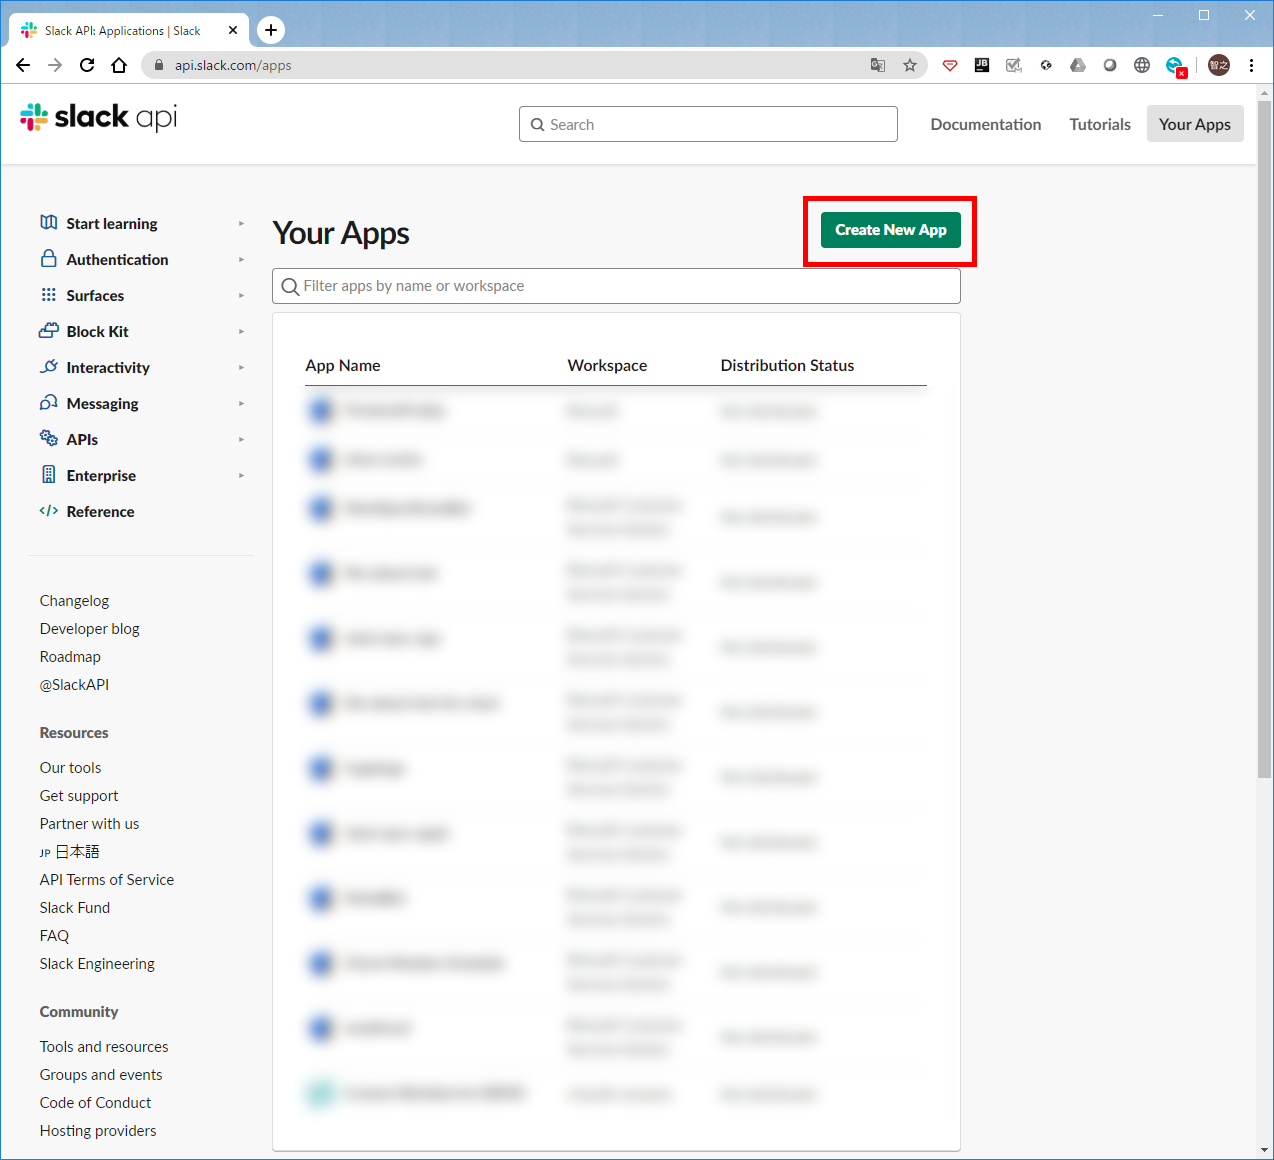Screen dimensions: 1274x1160
Task: Expand the Authentication section arrow
Action: (241, 260)
